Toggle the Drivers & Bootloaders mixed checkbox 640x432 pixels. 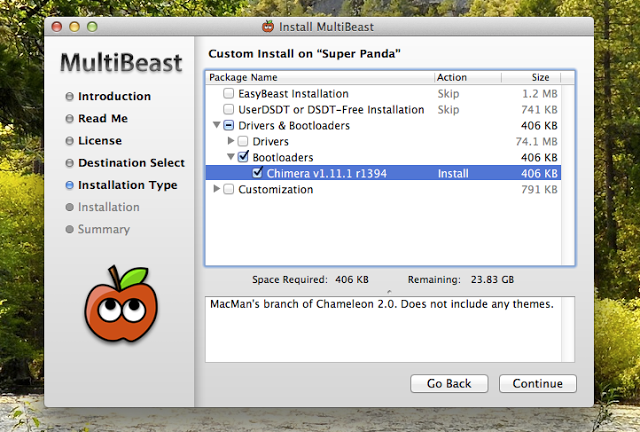[x=229, y=125]
